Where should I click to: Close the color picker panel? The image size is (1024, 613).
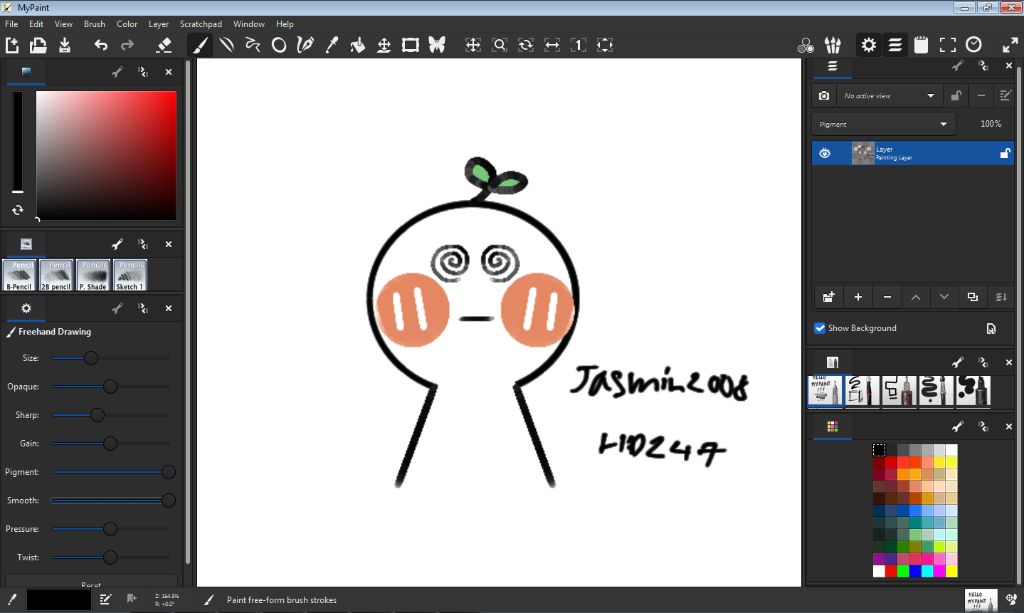coord(168,72)
